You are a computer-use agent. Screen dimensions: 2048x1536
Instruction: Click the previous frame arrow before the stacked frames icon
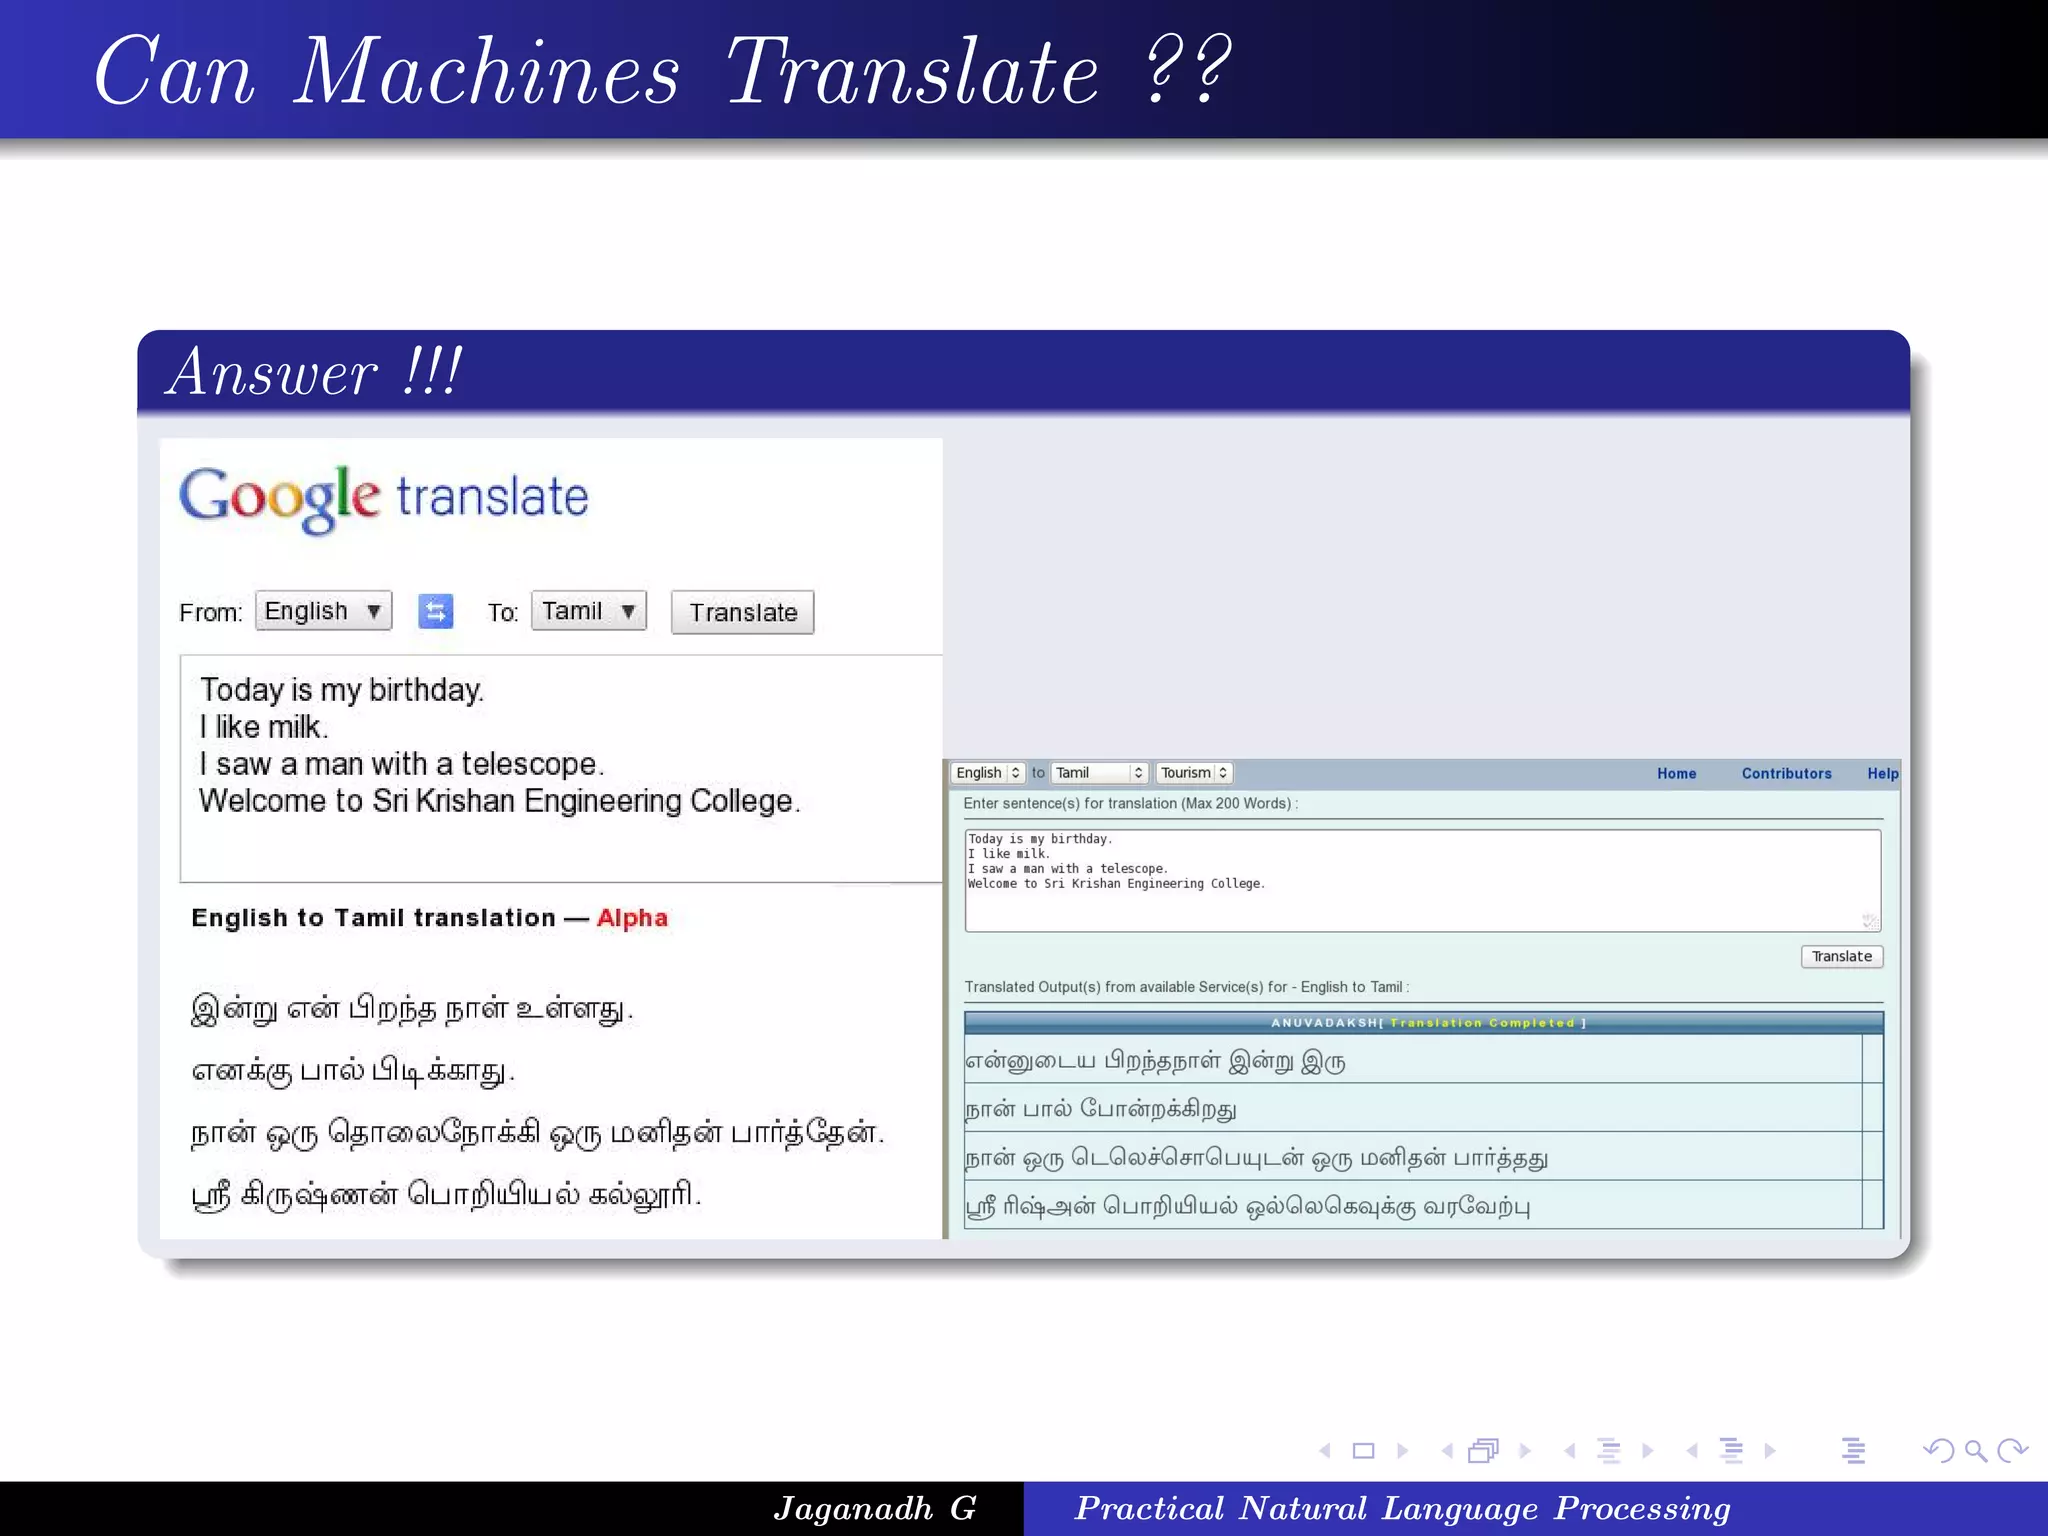pos(1447,1450)
